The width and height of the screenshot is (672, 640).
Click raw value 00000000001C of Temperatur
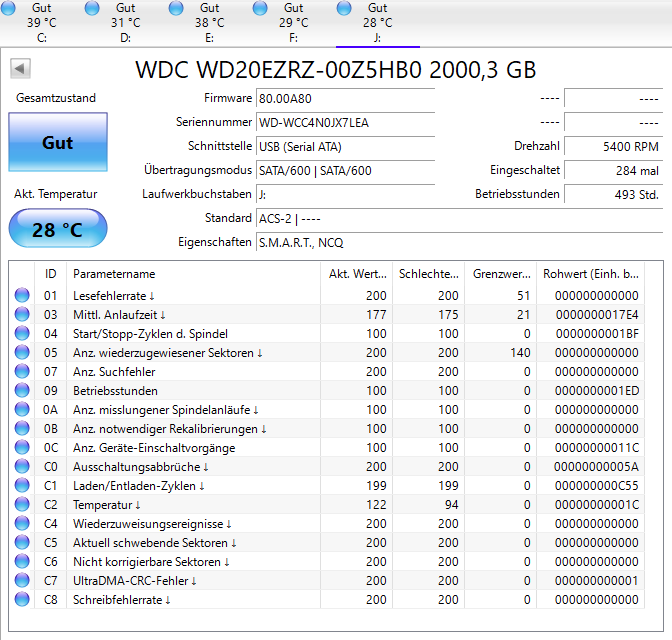(x=597, y=505)
